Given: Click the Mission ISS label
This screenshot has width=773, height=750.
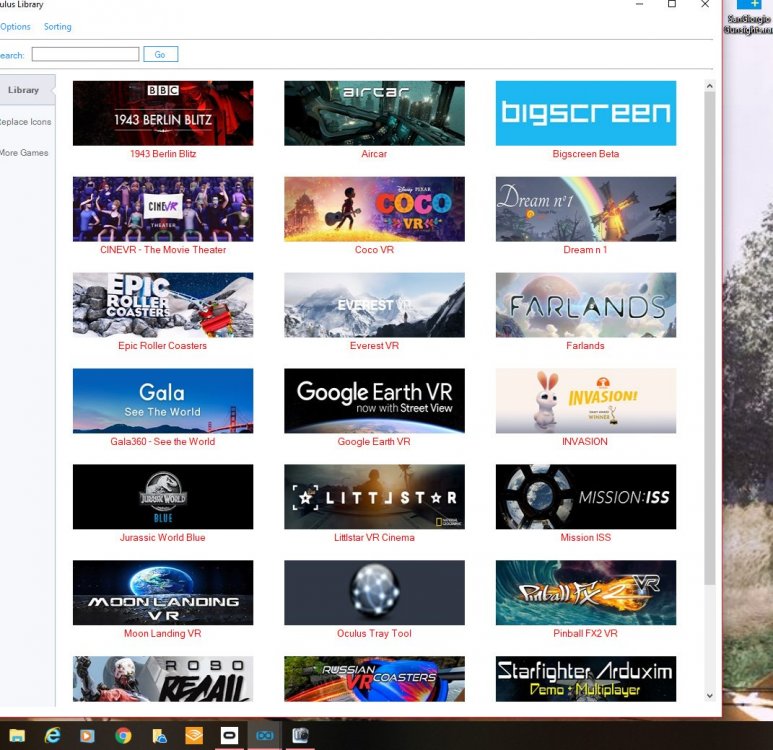Looking at the screenshot, I should pos(585,538).
